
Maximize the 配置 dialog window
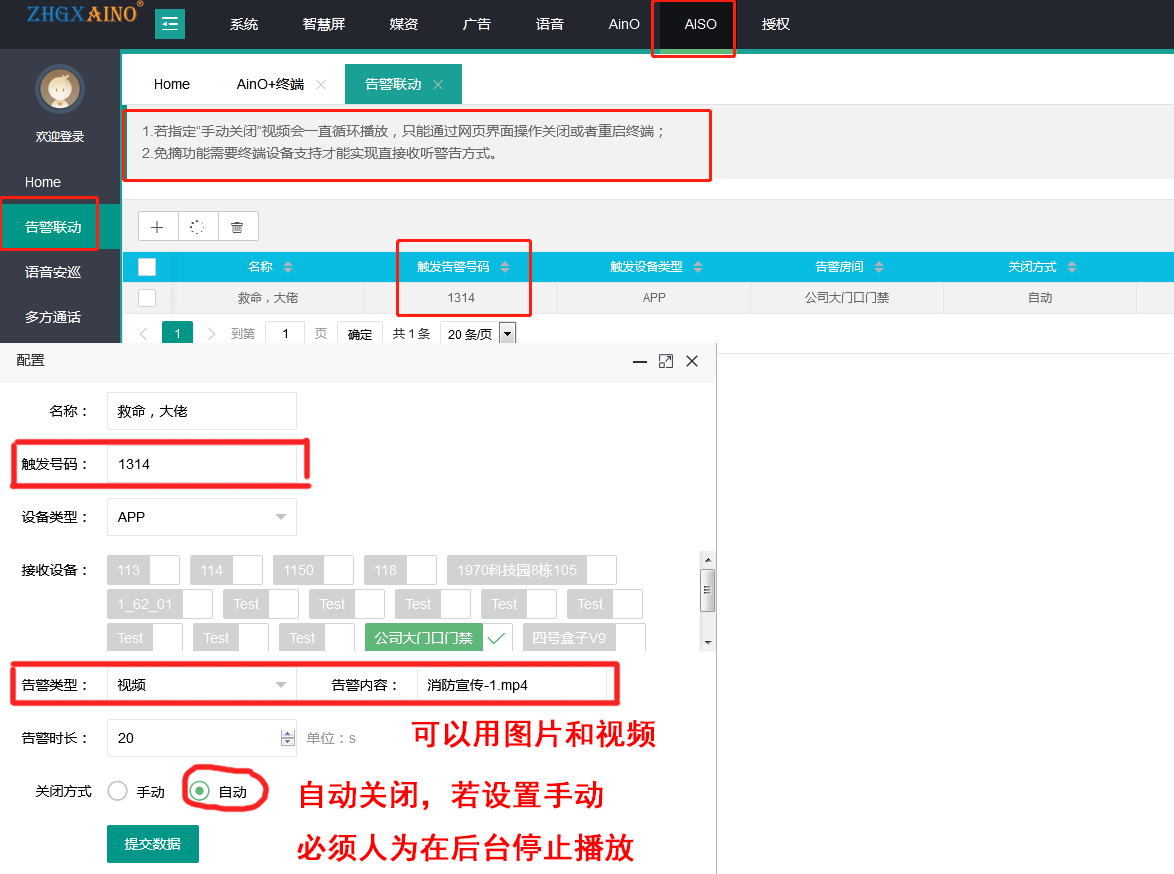point(666,361)
